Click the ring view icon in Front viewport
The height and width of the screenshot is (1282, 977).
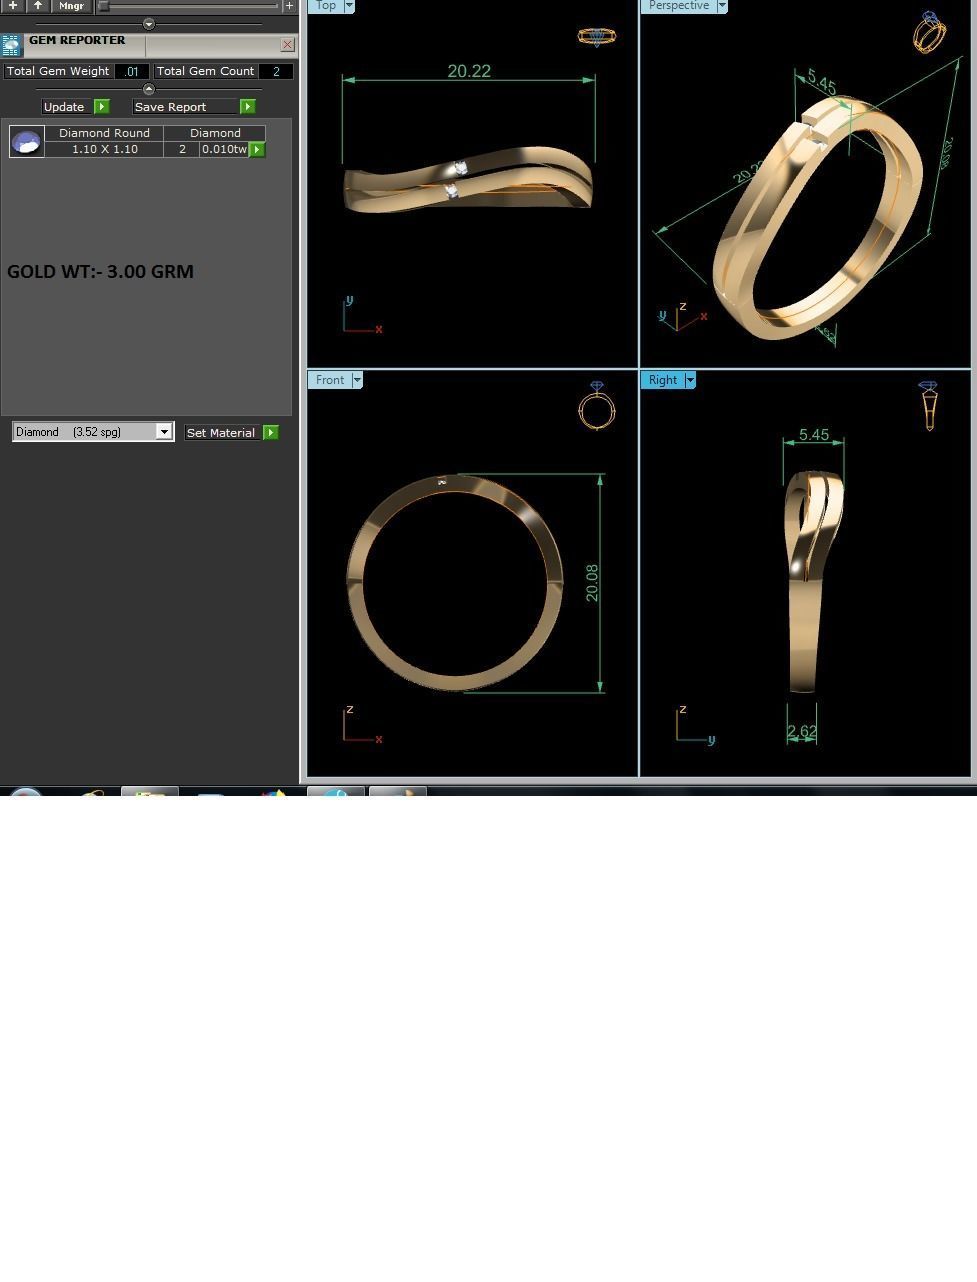tap(597, 405)
